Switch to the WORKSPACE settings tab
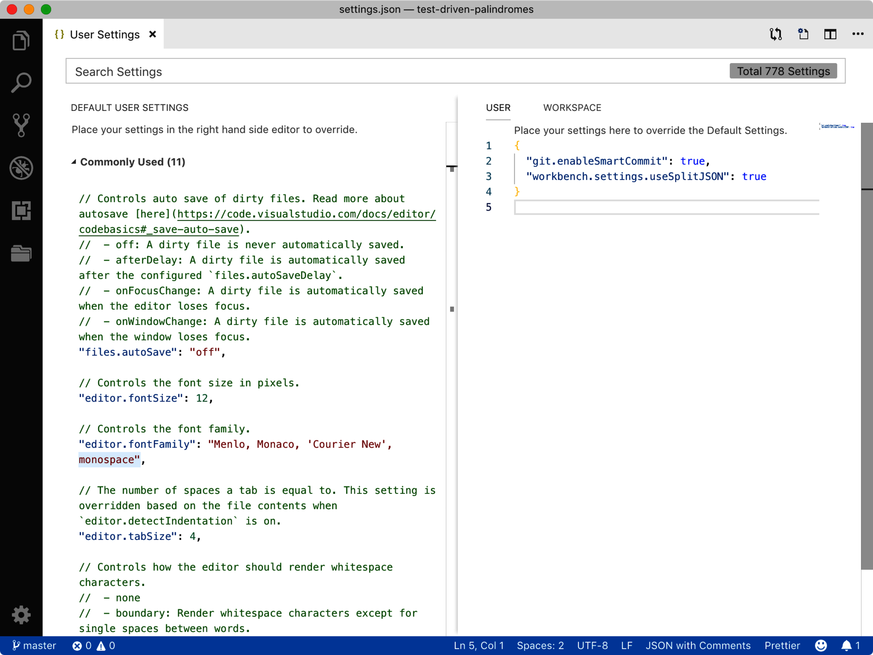Viewport: 873px width, 655px height. coord(572,107)
